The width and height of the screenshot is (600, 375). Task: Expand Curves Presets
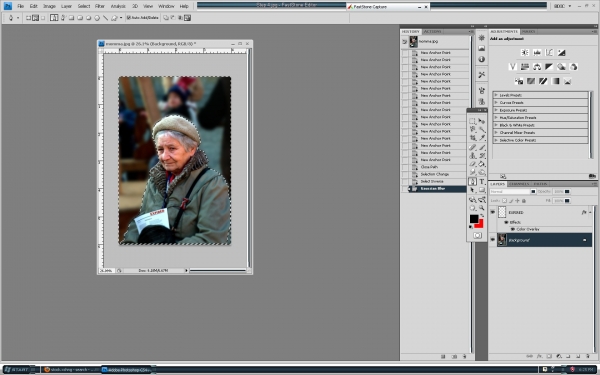click(x=496, y=103)
